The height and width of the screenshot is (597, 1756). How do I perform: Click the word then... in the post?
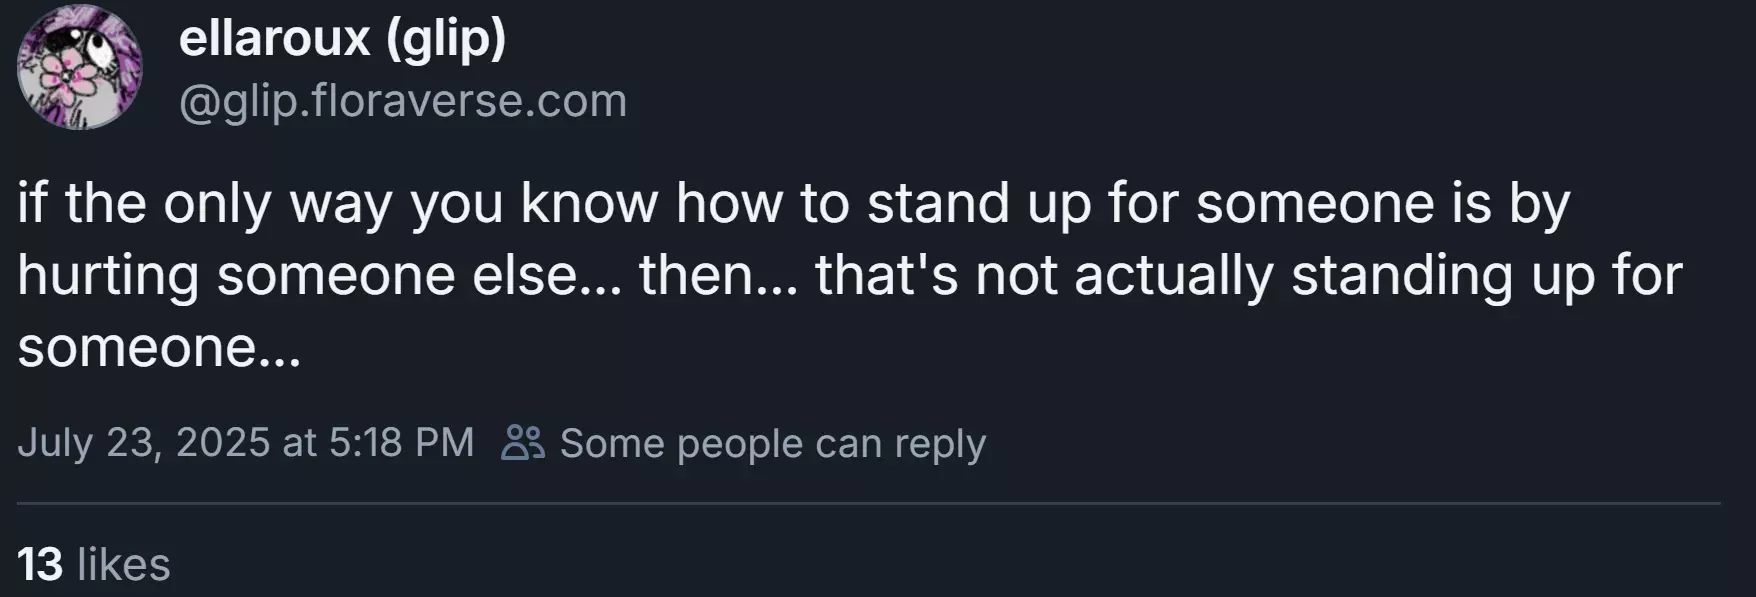[x=718, y=276]
